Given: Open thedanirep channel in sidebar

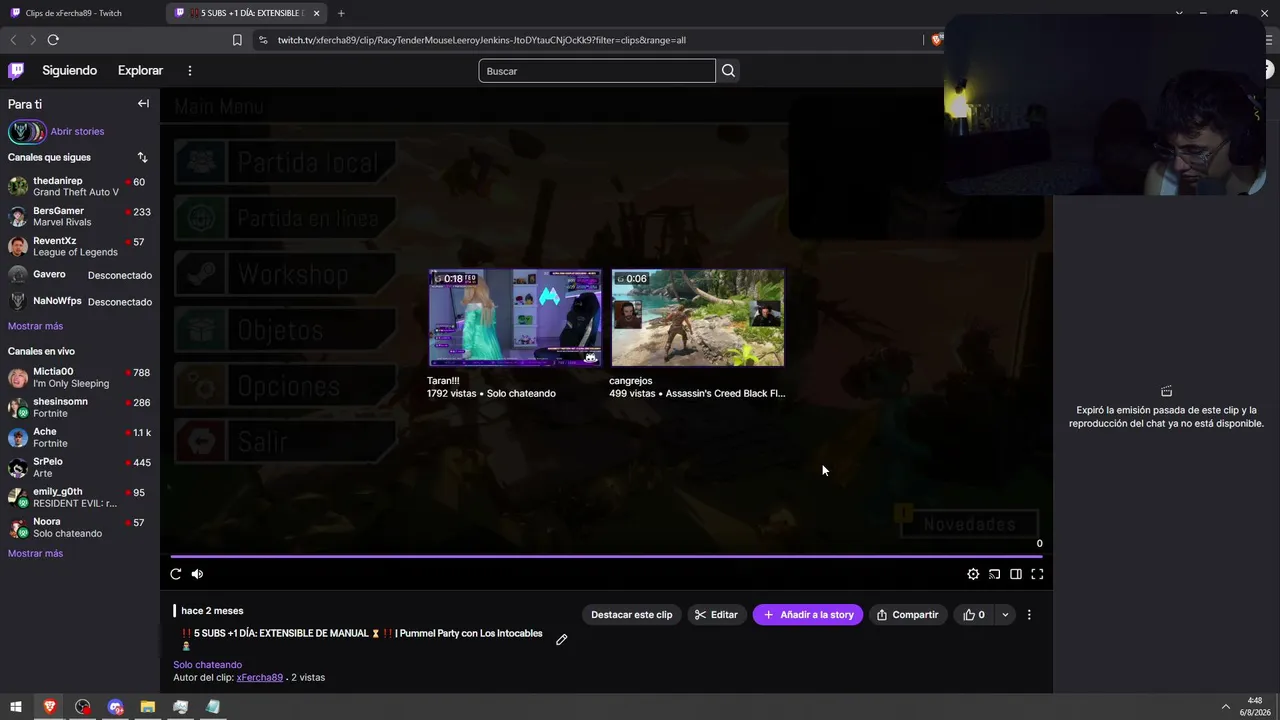Looking at the screenshot, I should [x=80, y=186].
